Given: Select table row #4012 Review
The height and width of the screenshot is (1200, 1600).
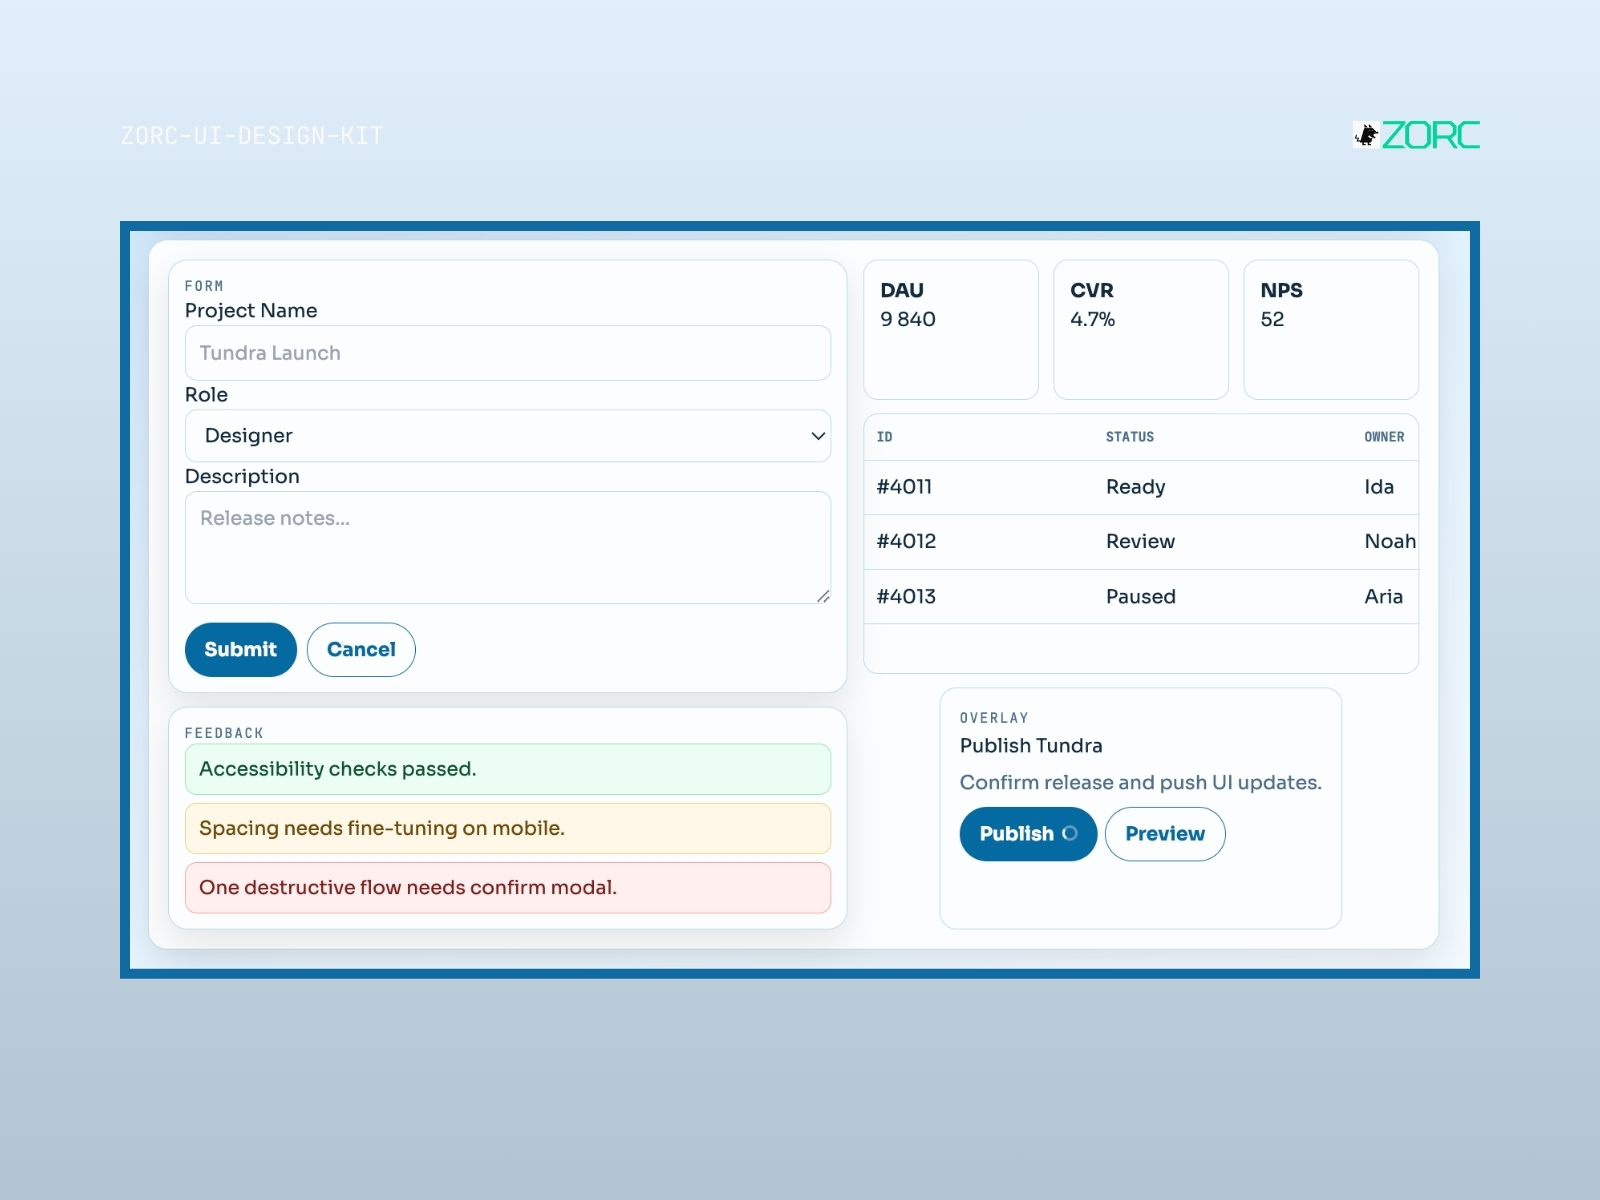Looking at the screenshot, I should [1141, 542].
